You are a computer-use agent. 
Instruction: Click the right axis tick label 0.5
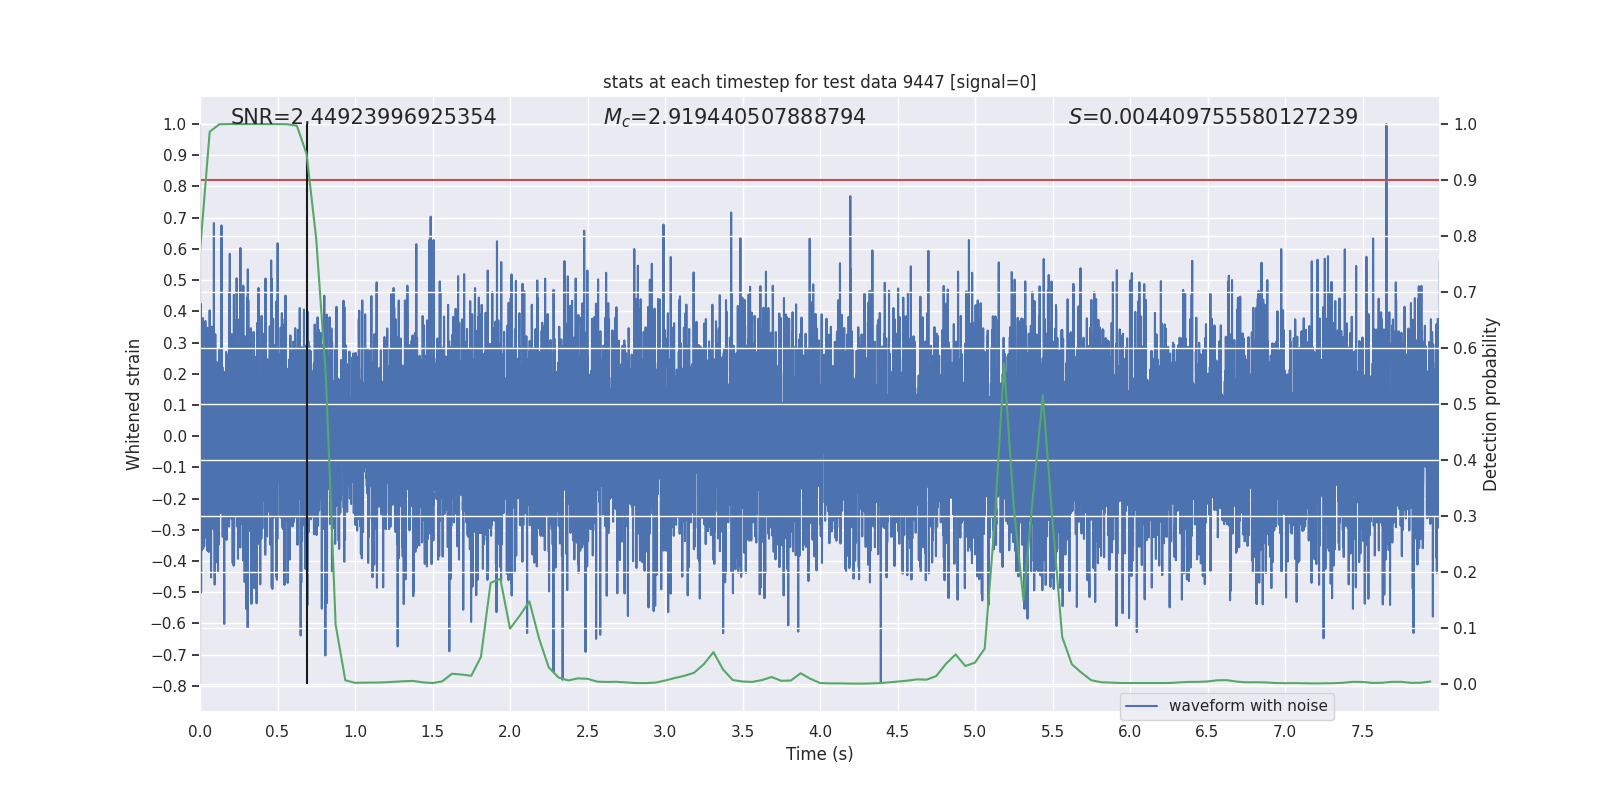pyautogui.click(x=1464, y=404)
